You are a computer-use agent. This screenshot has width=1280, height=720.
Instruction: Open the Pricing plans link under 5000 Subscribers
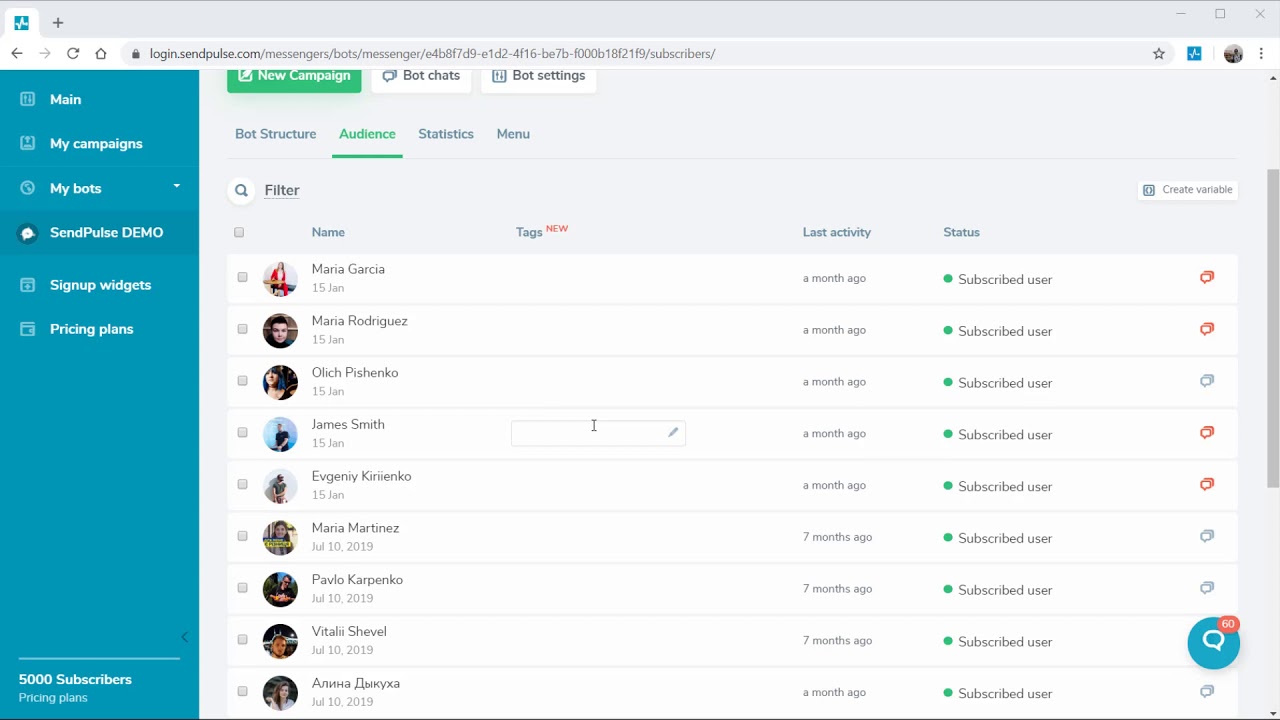53,698
